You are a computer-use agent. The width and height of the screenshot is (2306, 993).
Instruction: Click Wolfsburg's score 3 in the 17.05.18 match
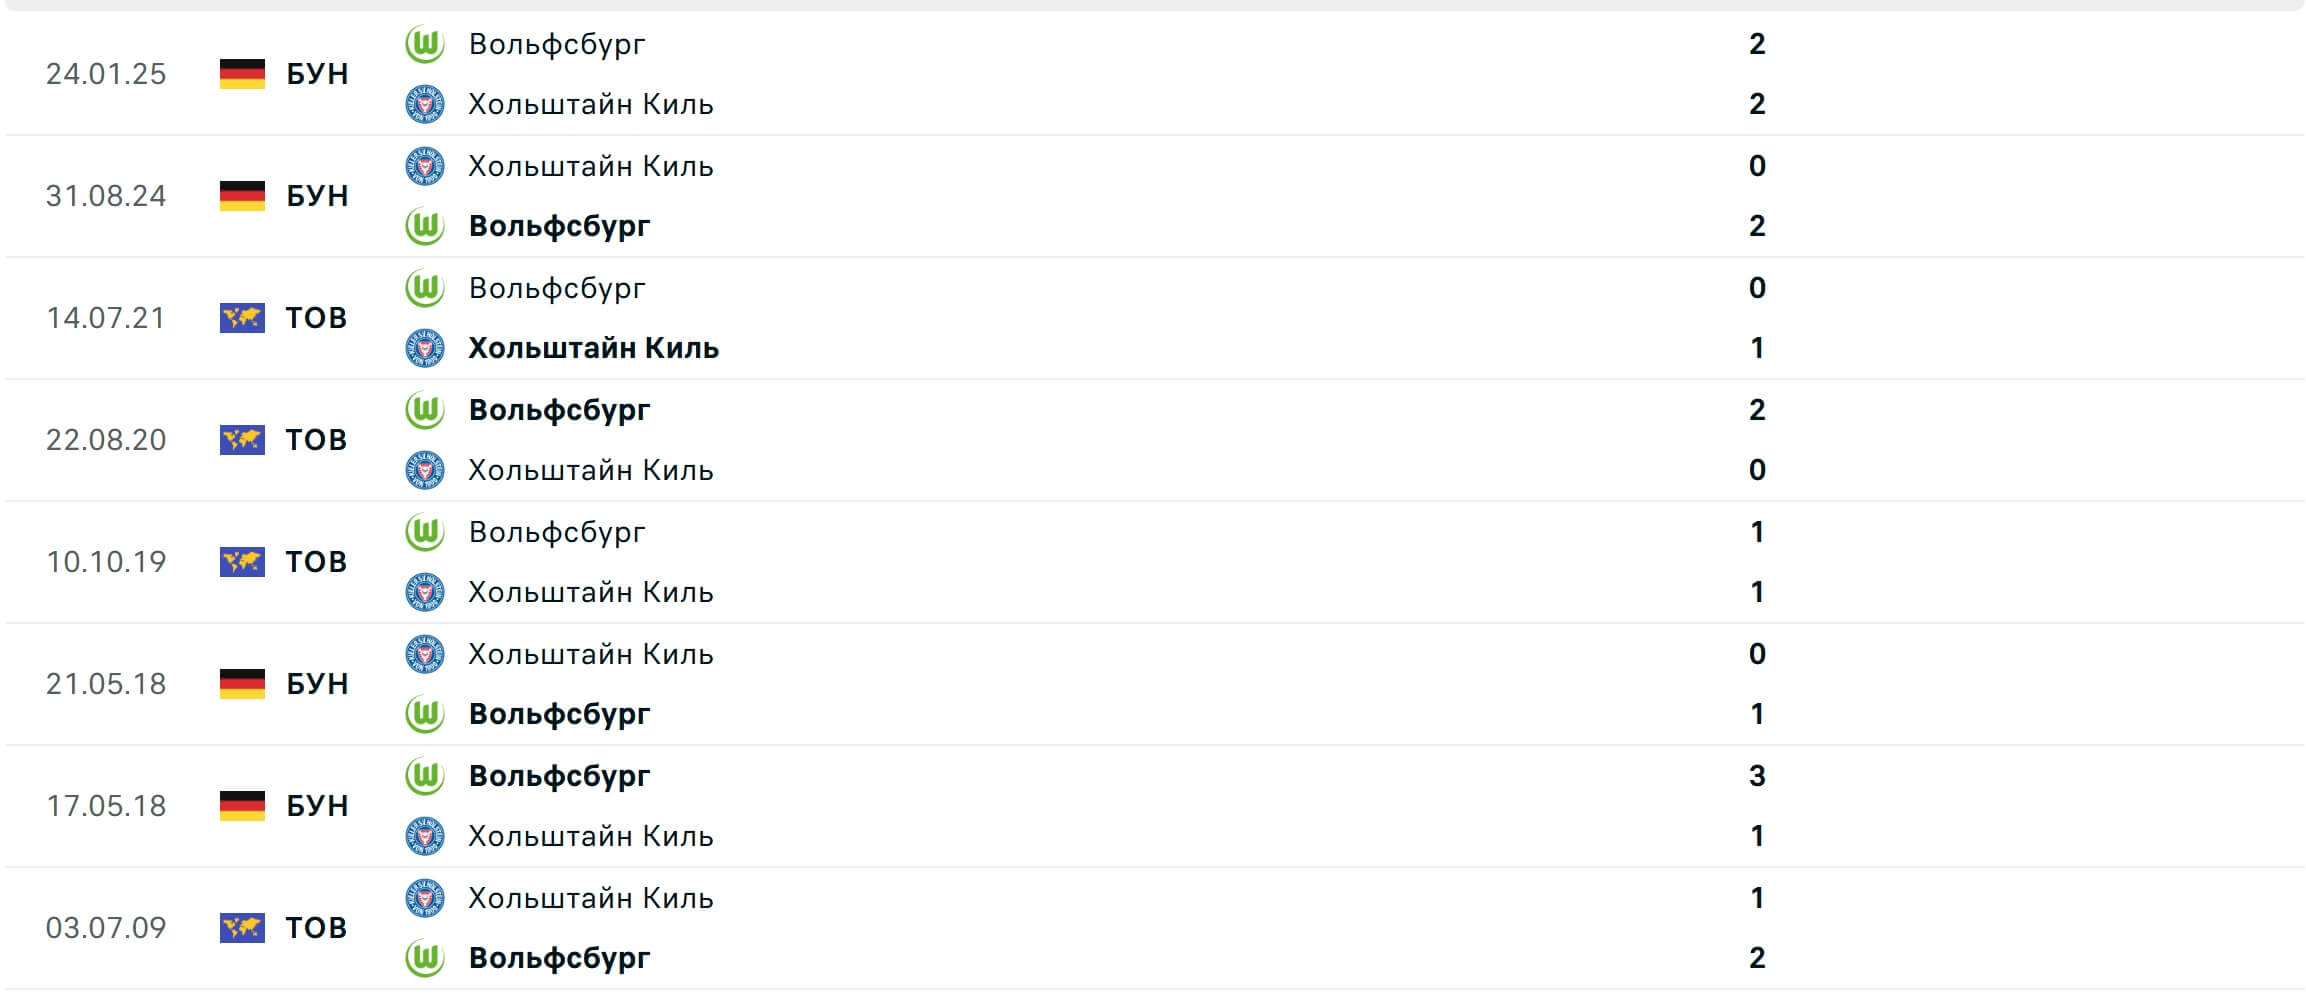pos(1757,776)
